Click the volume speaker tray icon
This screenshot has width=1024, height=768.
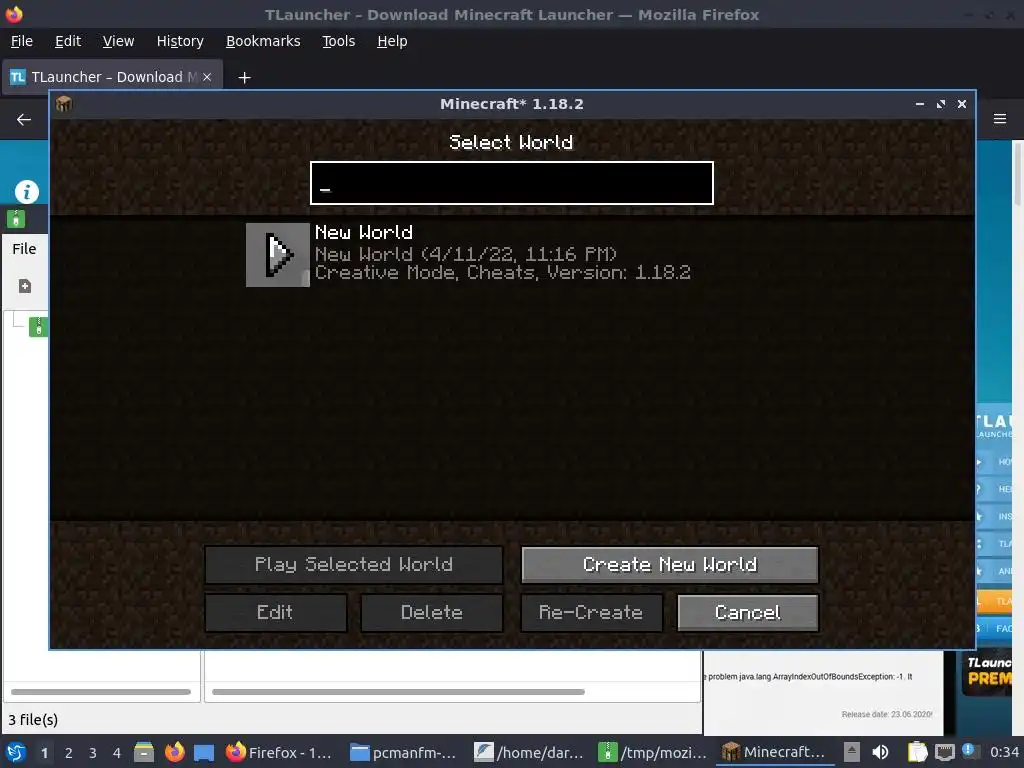(880, 752)
